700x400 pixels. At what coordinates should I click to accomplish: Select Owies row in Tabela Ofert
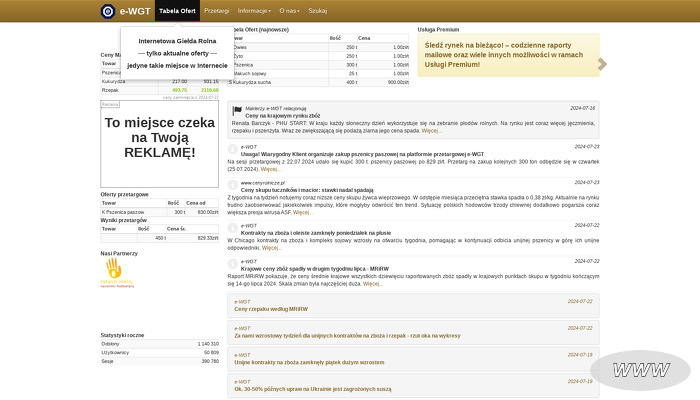pyautogui.click(x=318, y=47)
